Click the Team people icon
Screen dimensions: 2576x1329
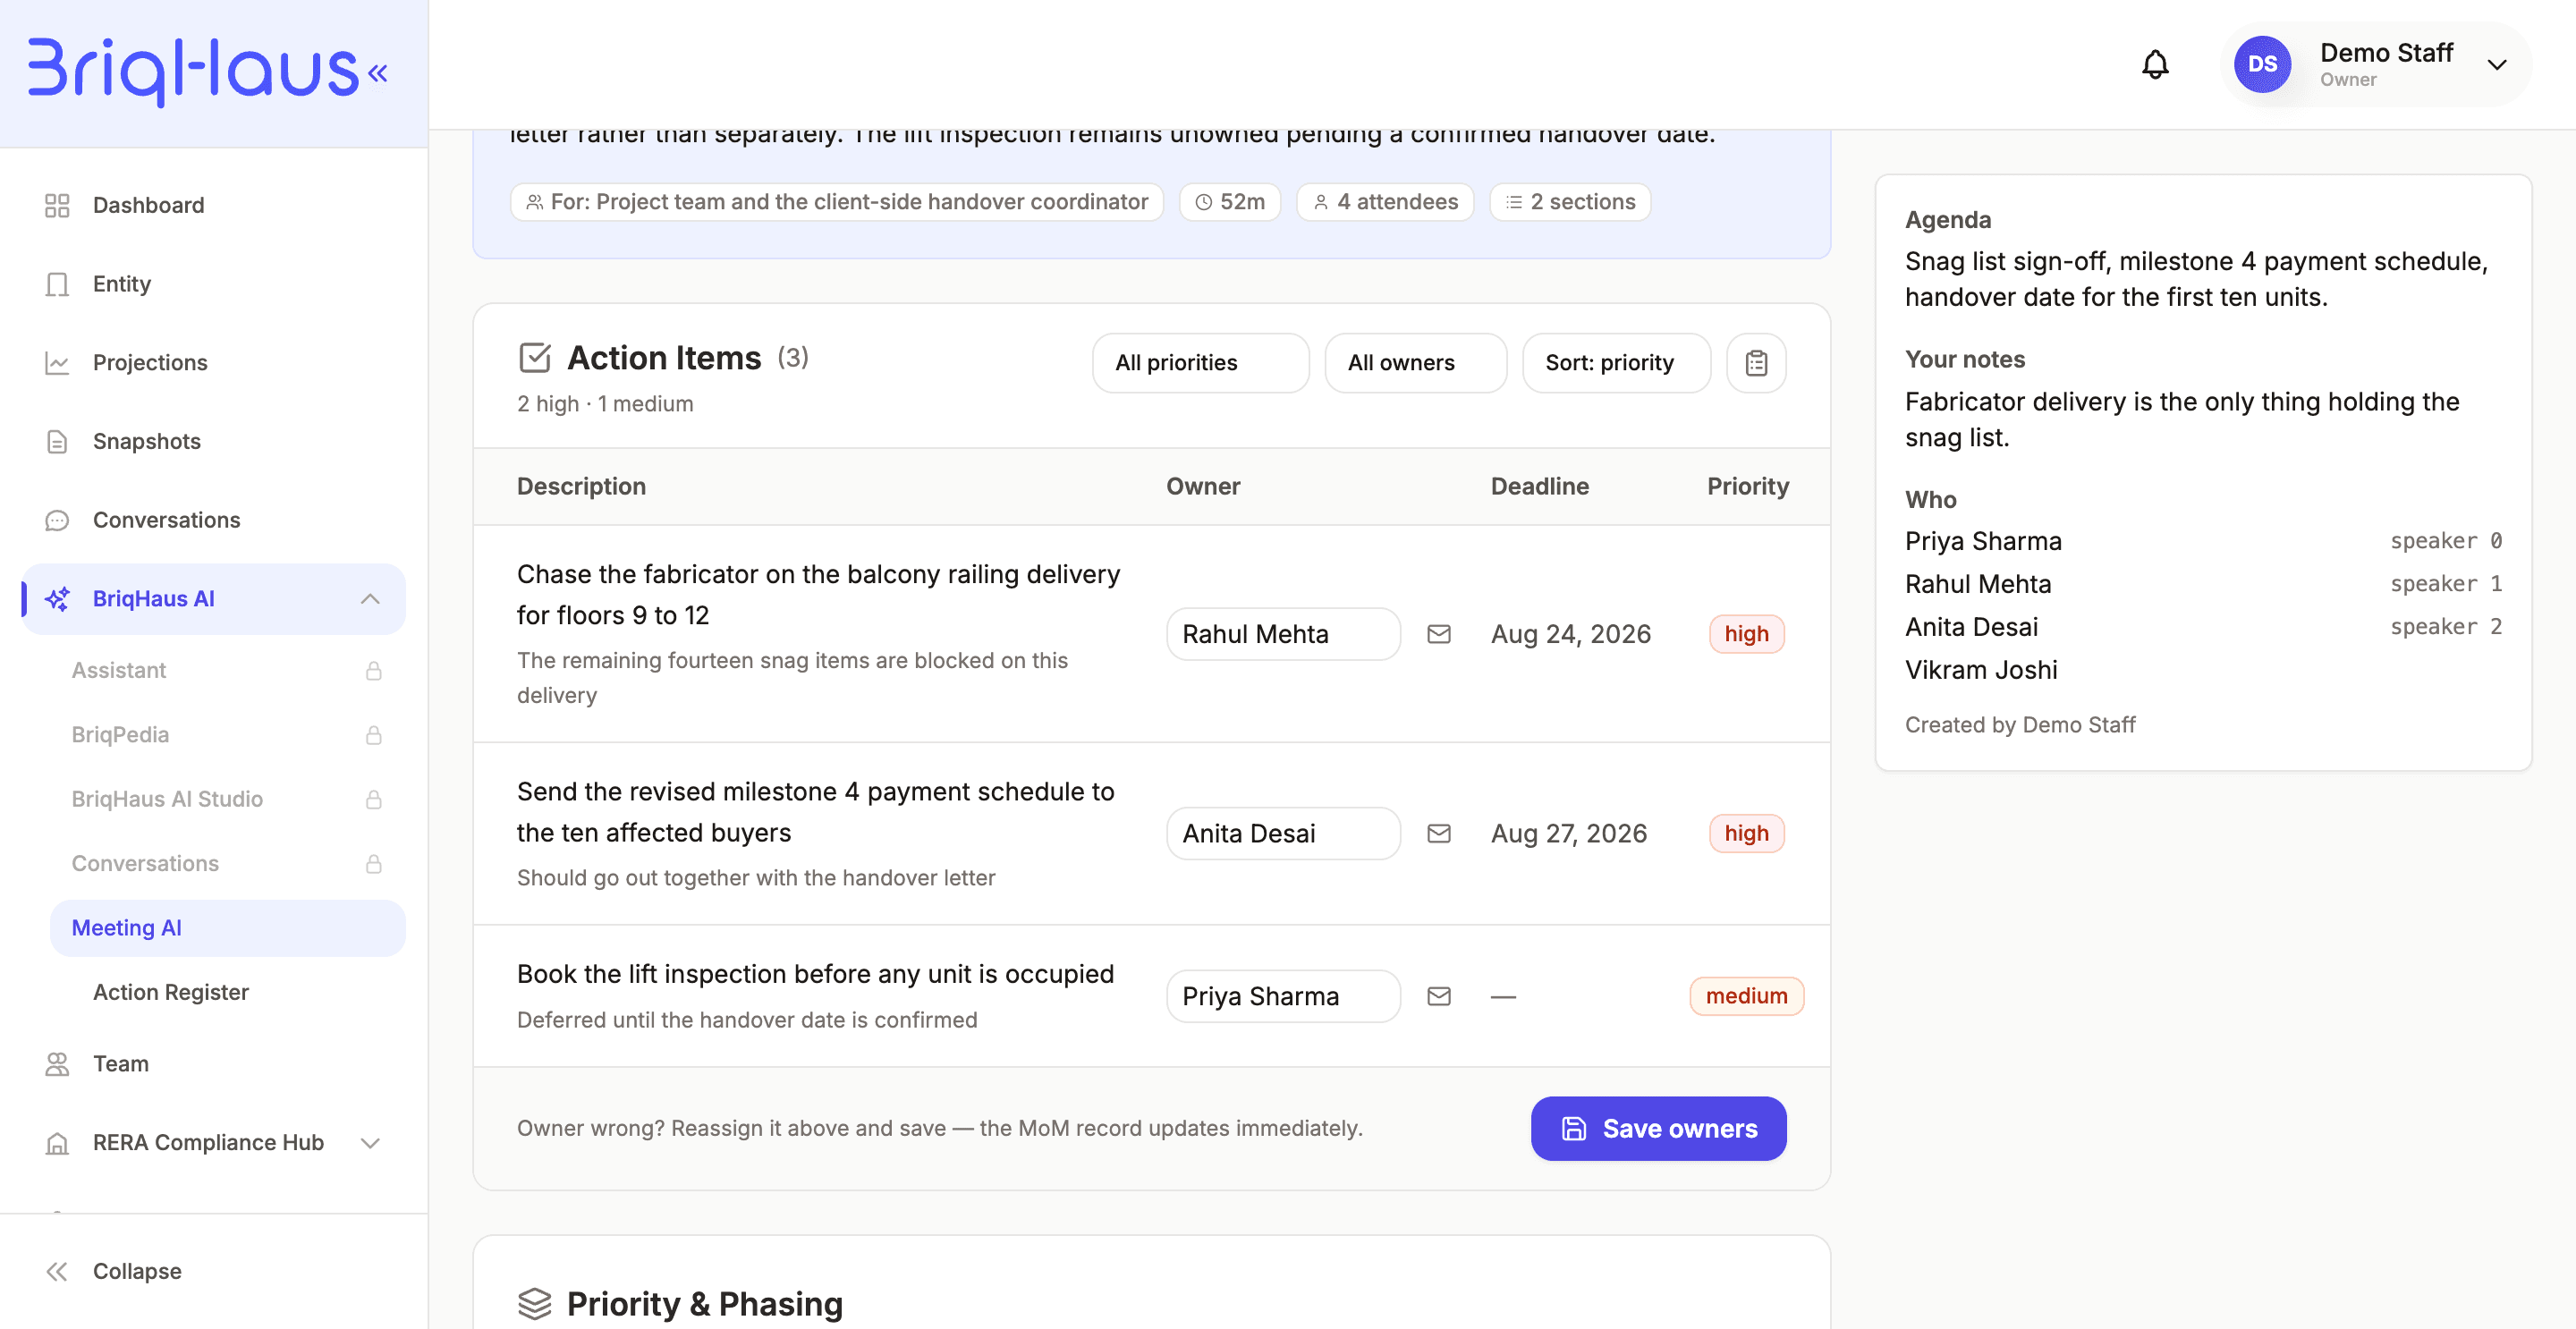tap(57, 1064)
